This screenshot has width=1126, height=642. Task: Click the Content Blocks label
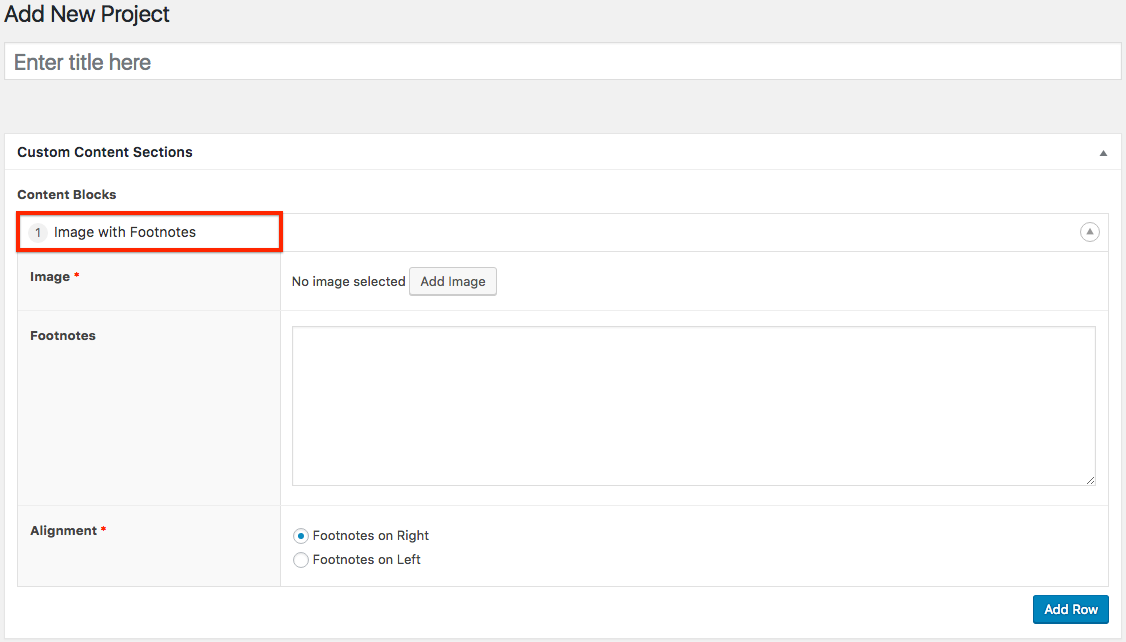tap(67, 194)
